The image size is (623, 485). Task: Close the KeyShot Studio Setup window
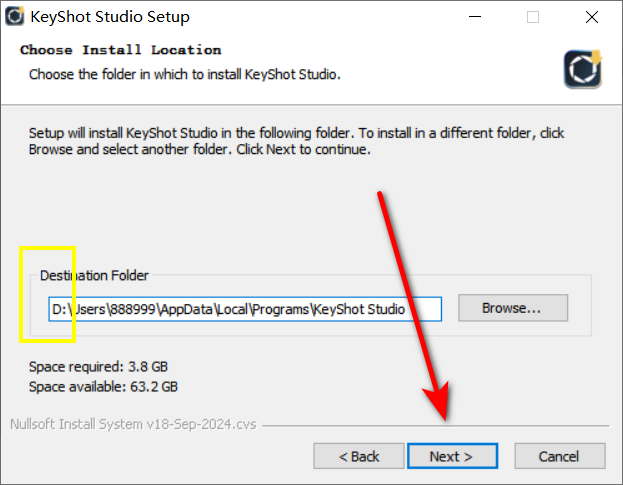pos(592,17)
